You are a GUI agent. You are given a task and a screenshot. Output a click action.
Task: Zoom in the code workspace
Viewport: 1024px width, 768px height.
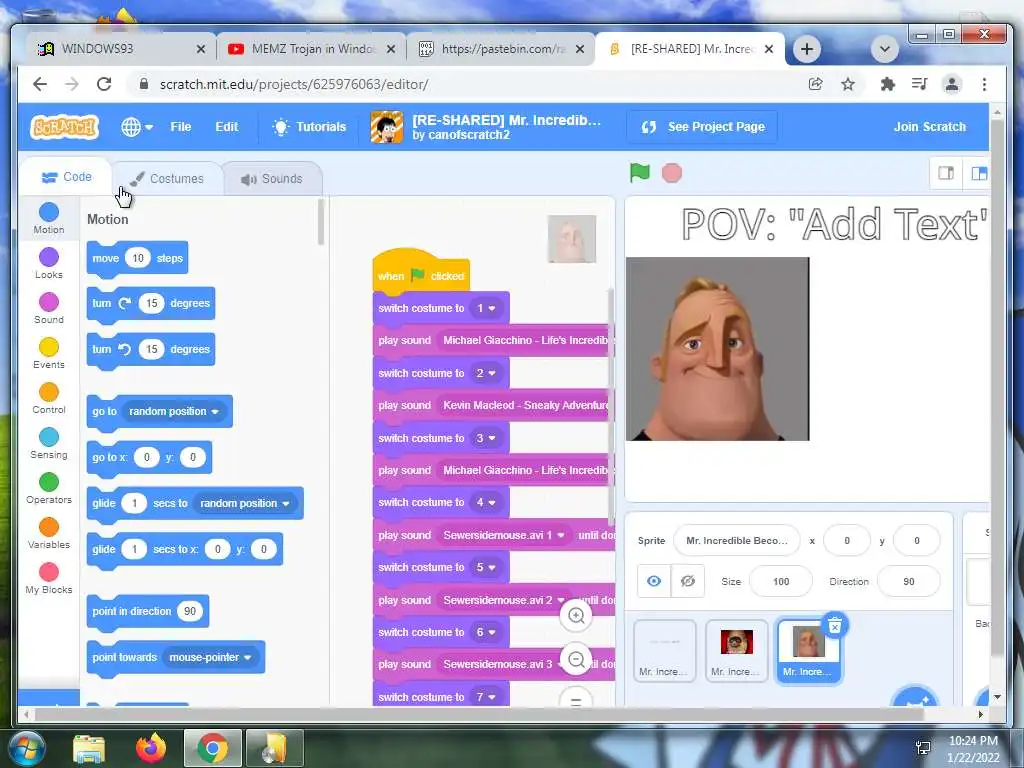coord(576,615)
